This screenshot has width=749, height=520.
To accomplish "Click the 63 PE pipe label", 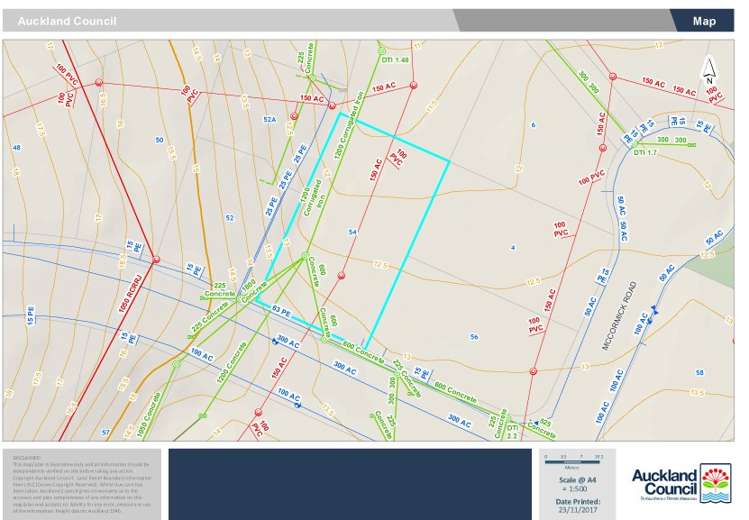I will [281, 310].
